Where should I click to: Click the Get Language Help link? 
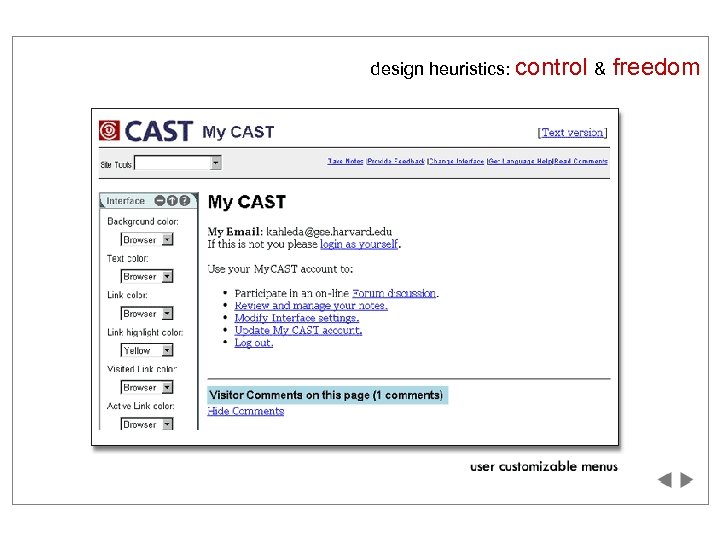point(520,161)
